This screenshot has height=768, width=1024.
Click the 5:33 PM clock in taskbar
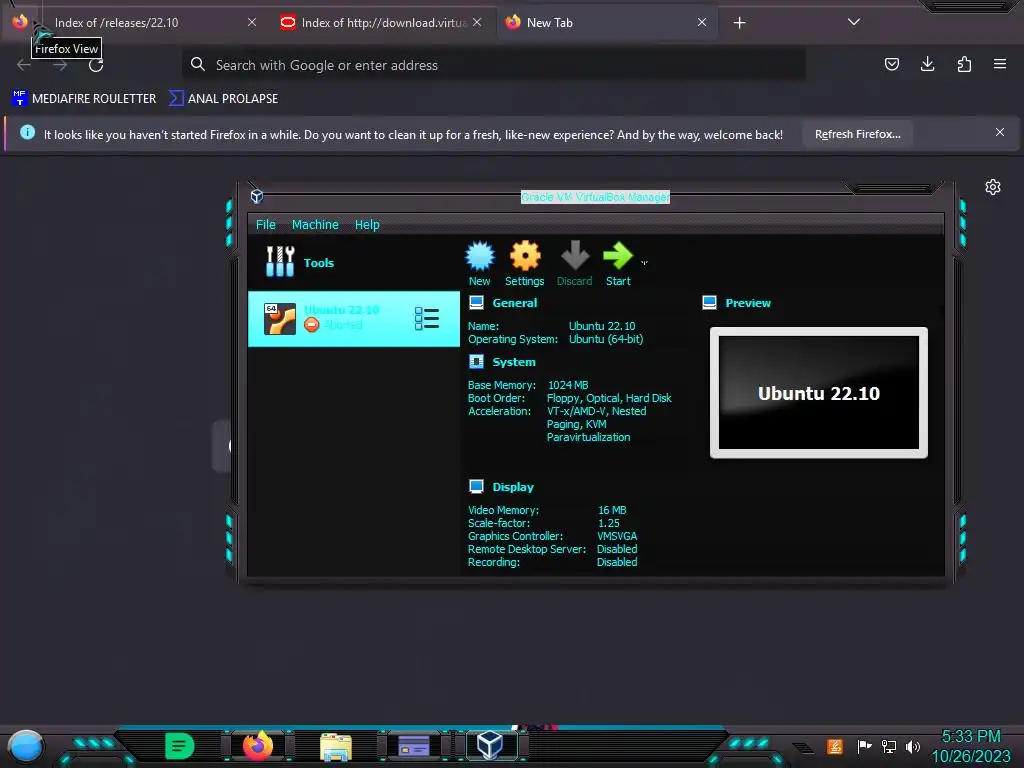click(971, 737)
